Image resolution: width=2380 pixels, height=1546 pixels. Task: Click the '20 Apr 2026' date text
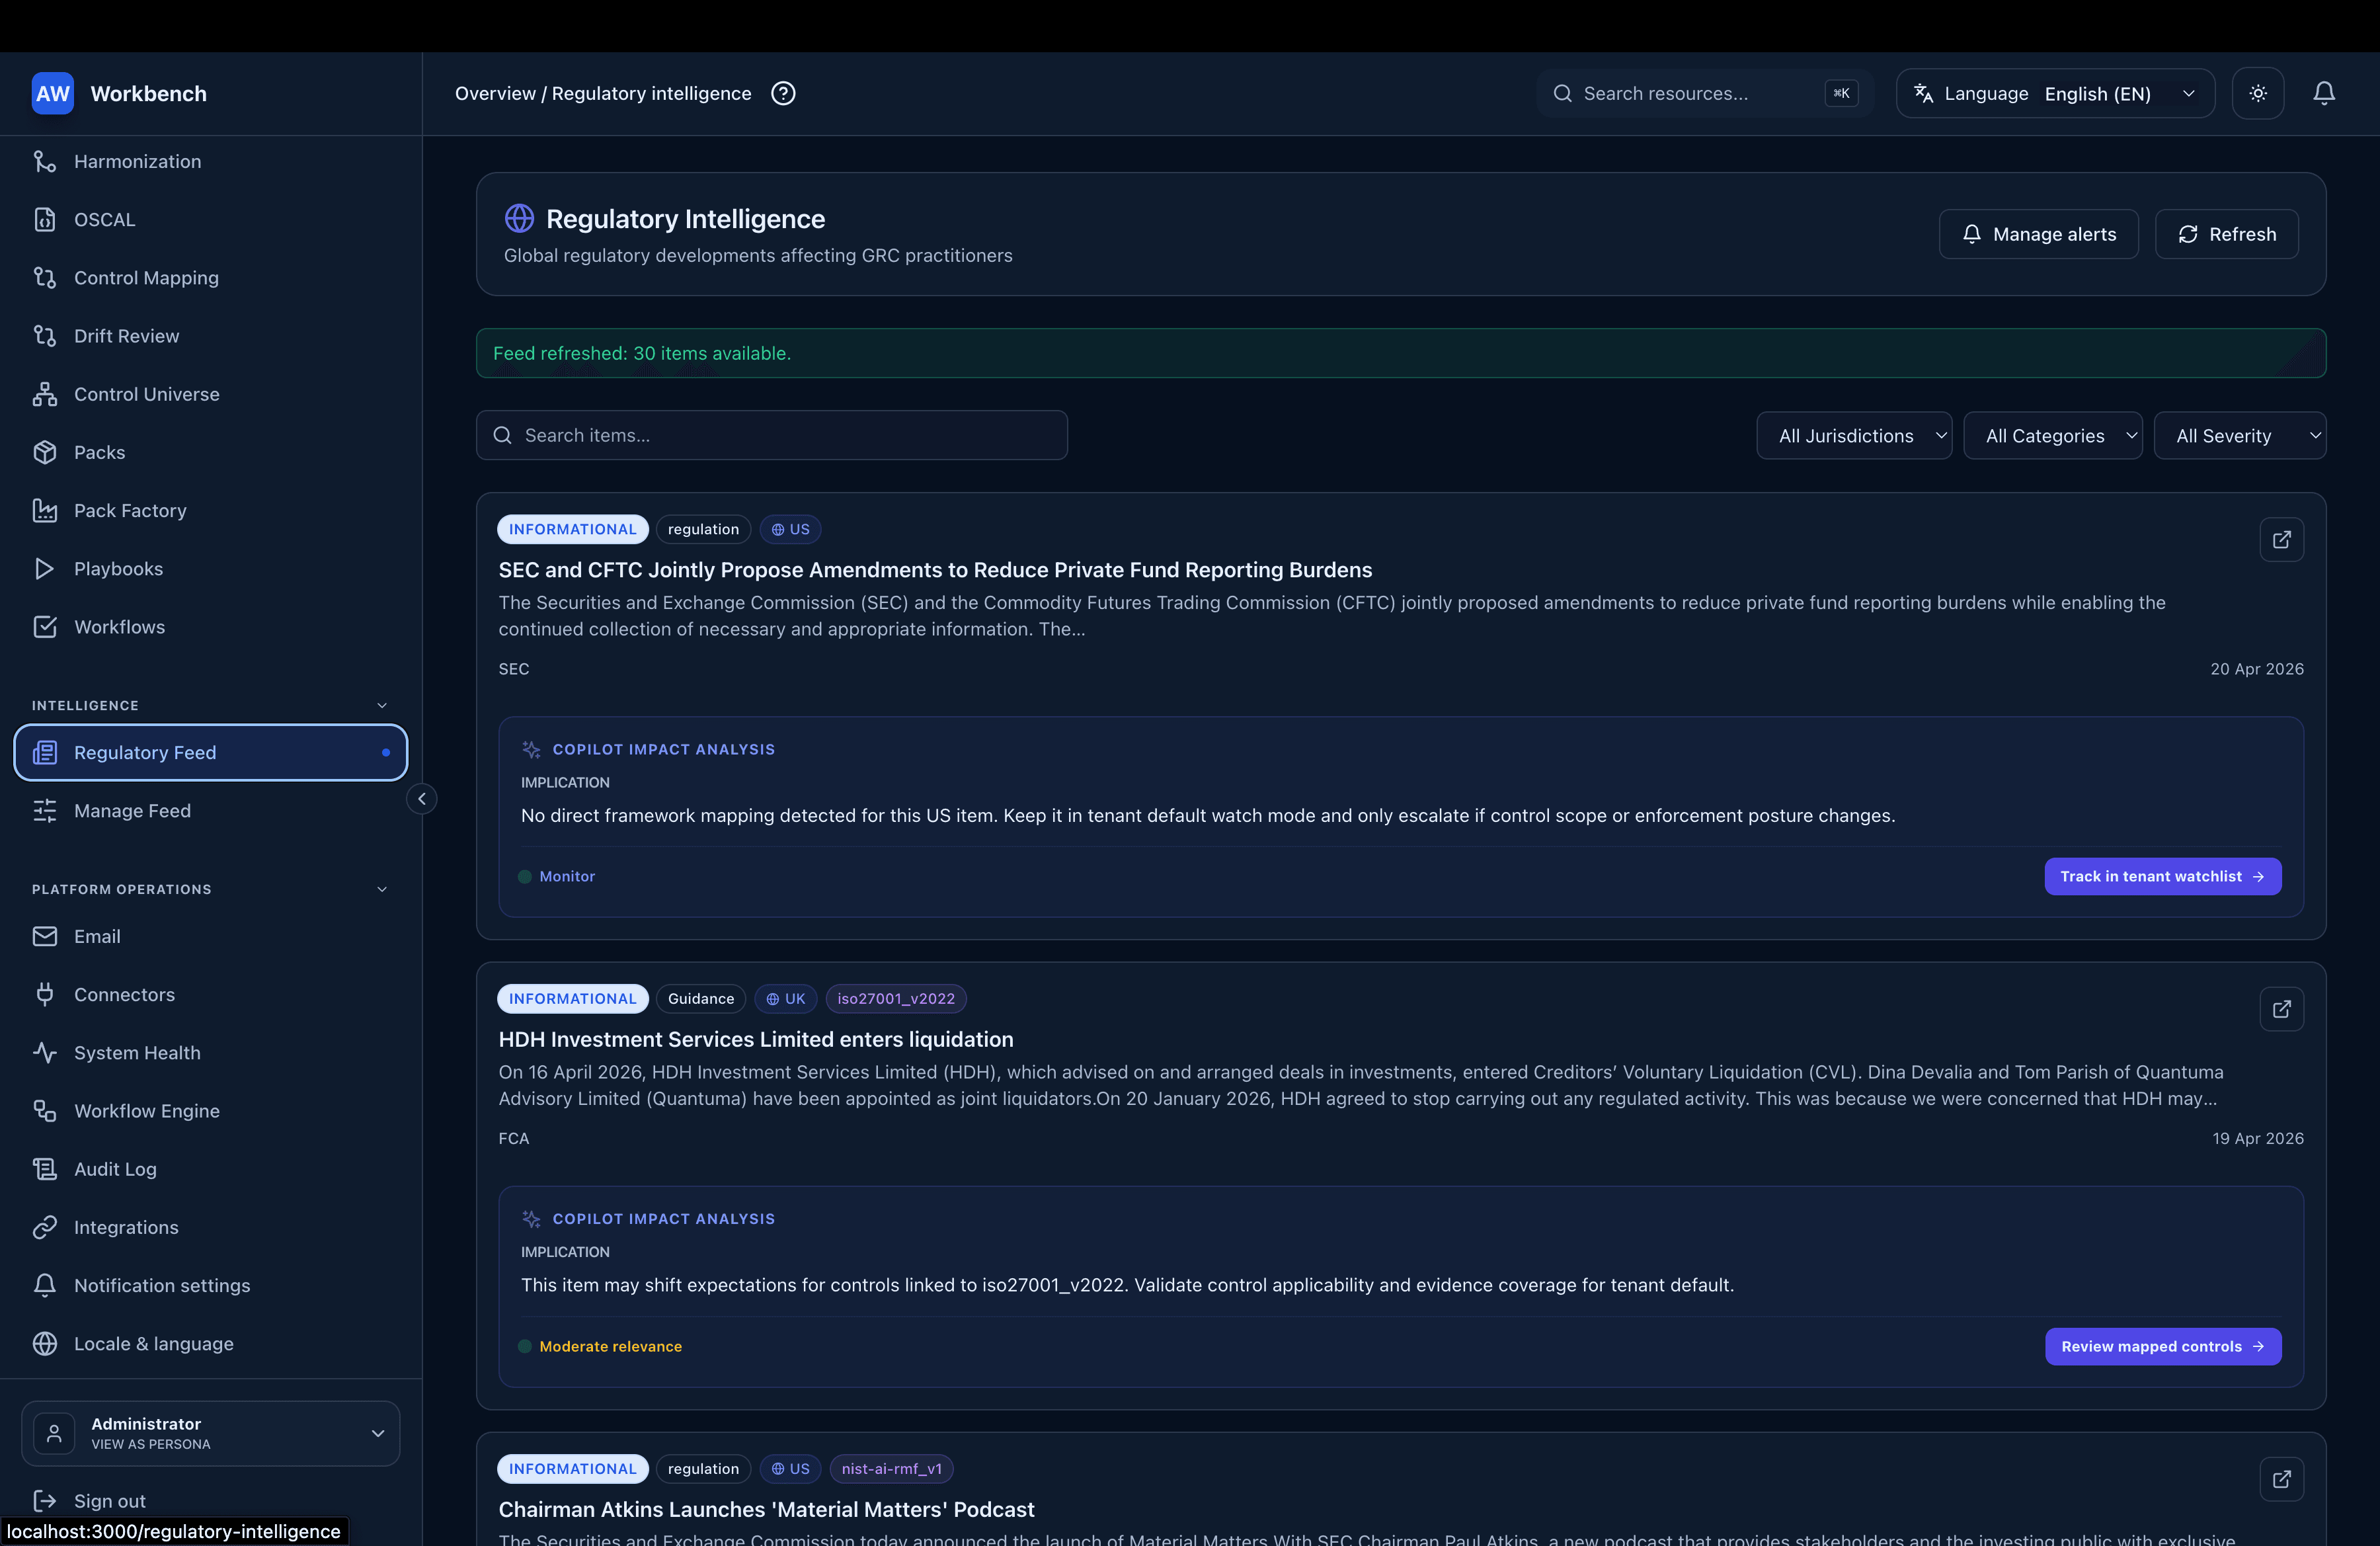pyautogui.click(x=2256, y=668)
